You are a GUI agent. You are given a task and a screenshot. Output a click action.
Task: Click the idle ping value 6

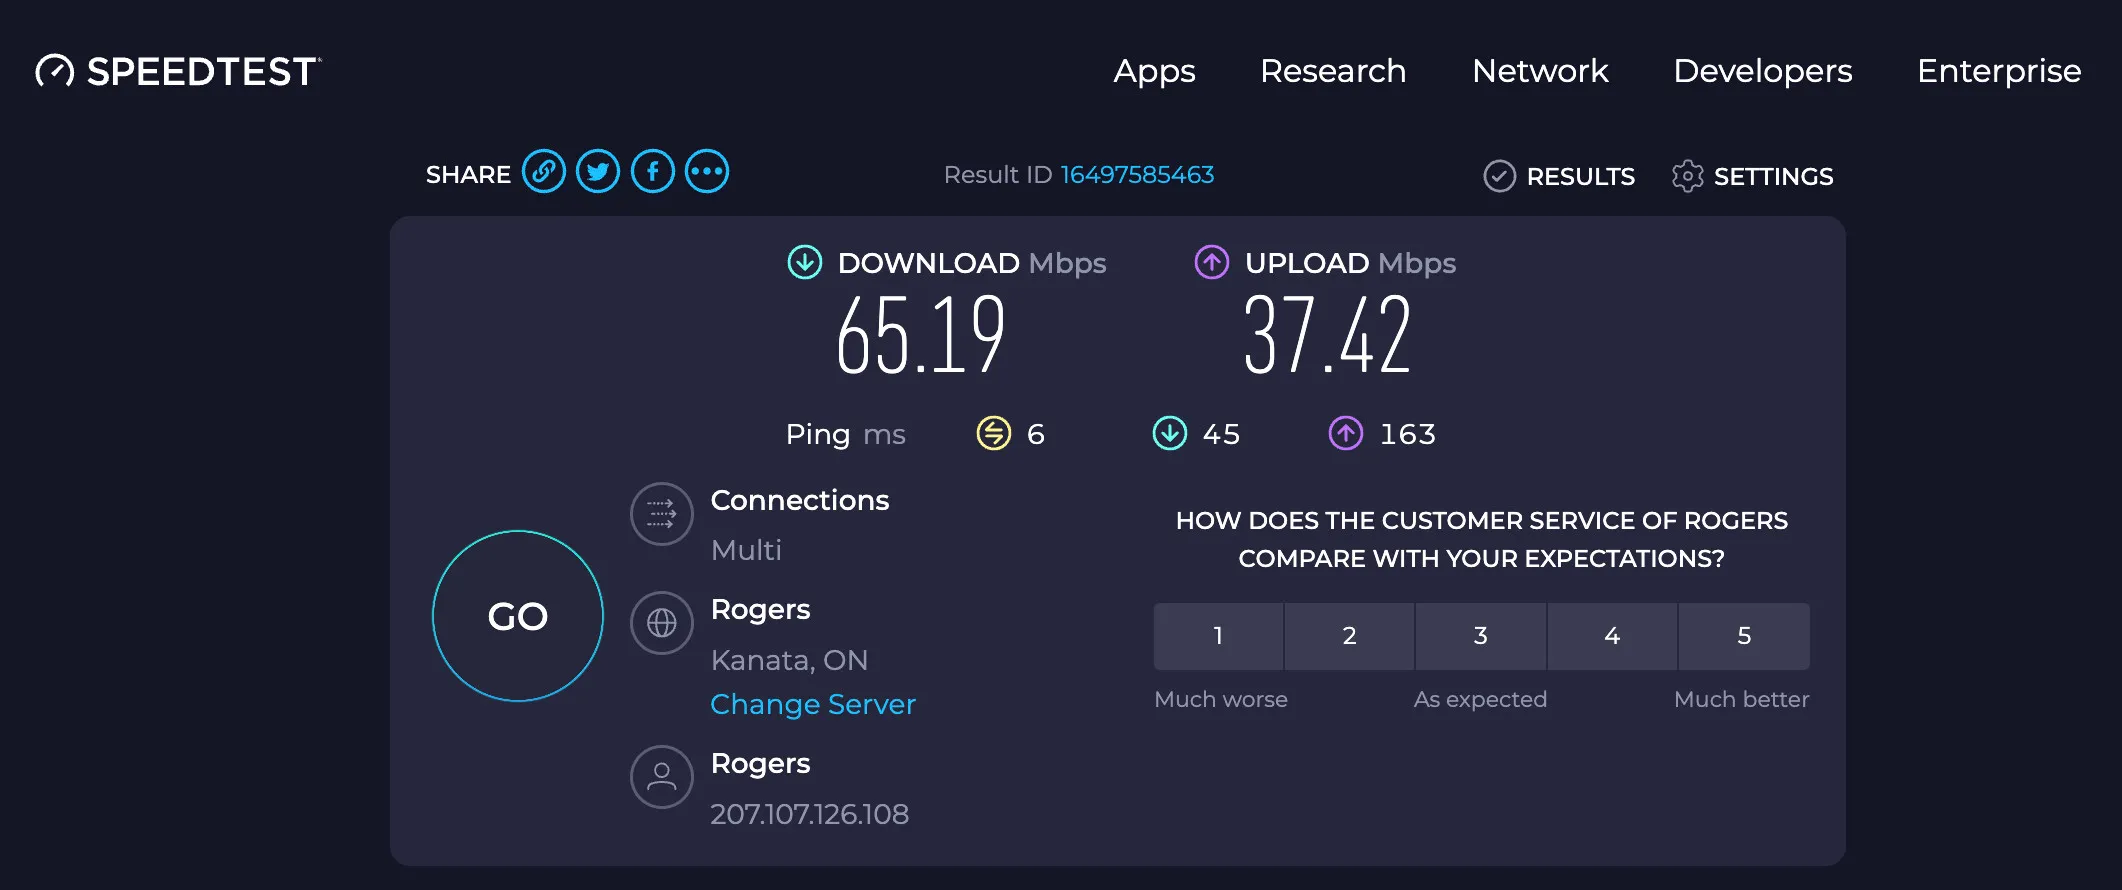point(1036,434)
